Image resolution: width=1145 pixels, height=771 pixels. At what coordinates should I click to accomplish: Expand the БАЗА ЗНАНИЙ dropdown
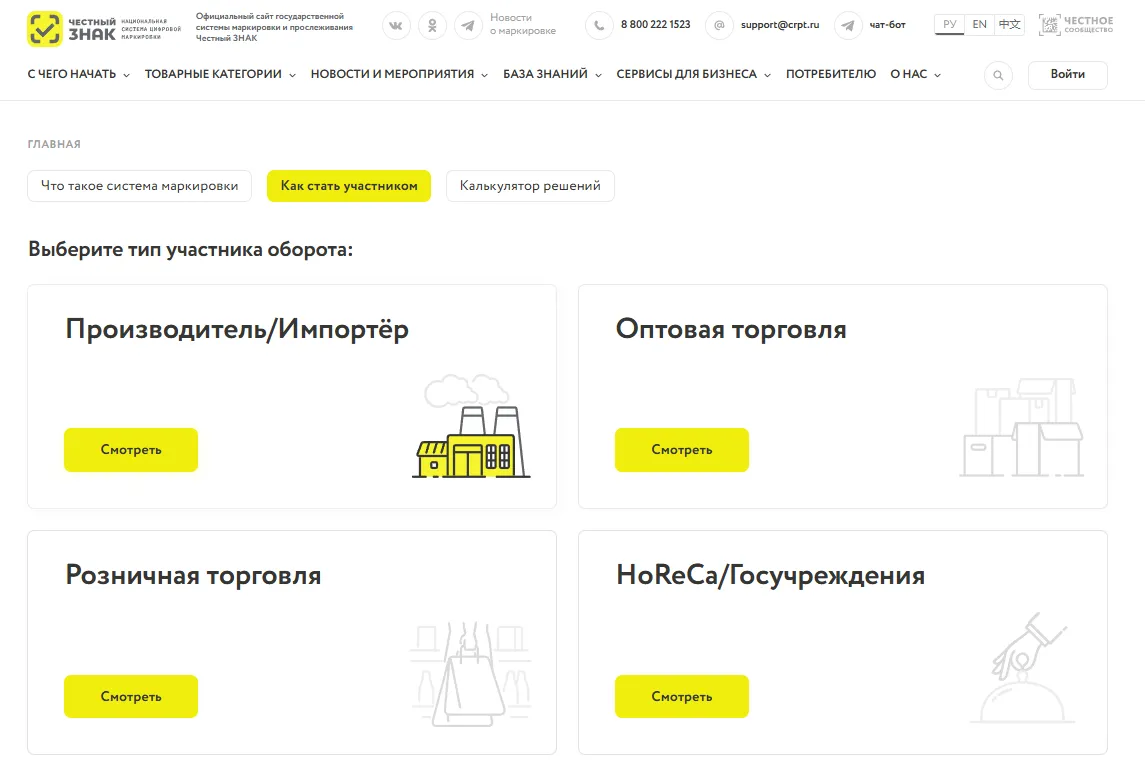coord(552,75)
